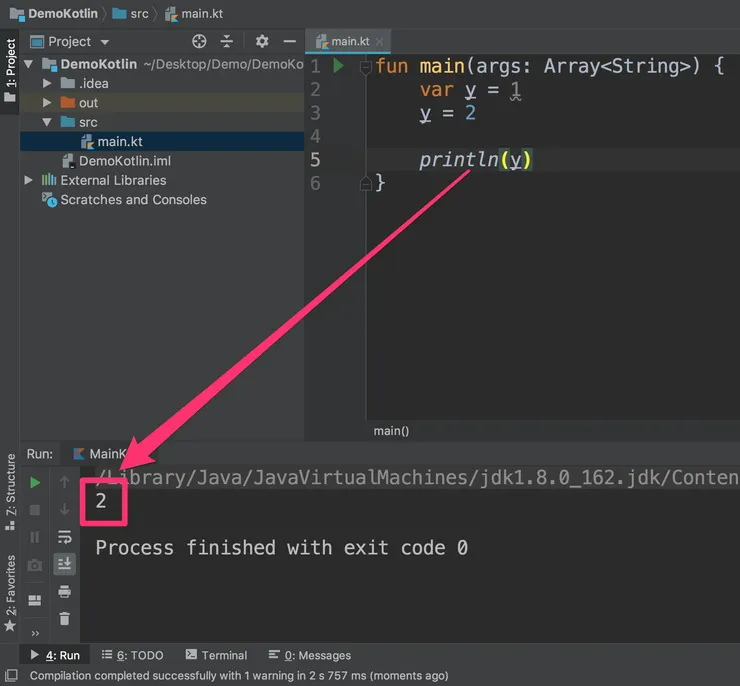Open the Project view dropdown
The width and height of the screenshot is (740, 686).
[x=105, y=42]
